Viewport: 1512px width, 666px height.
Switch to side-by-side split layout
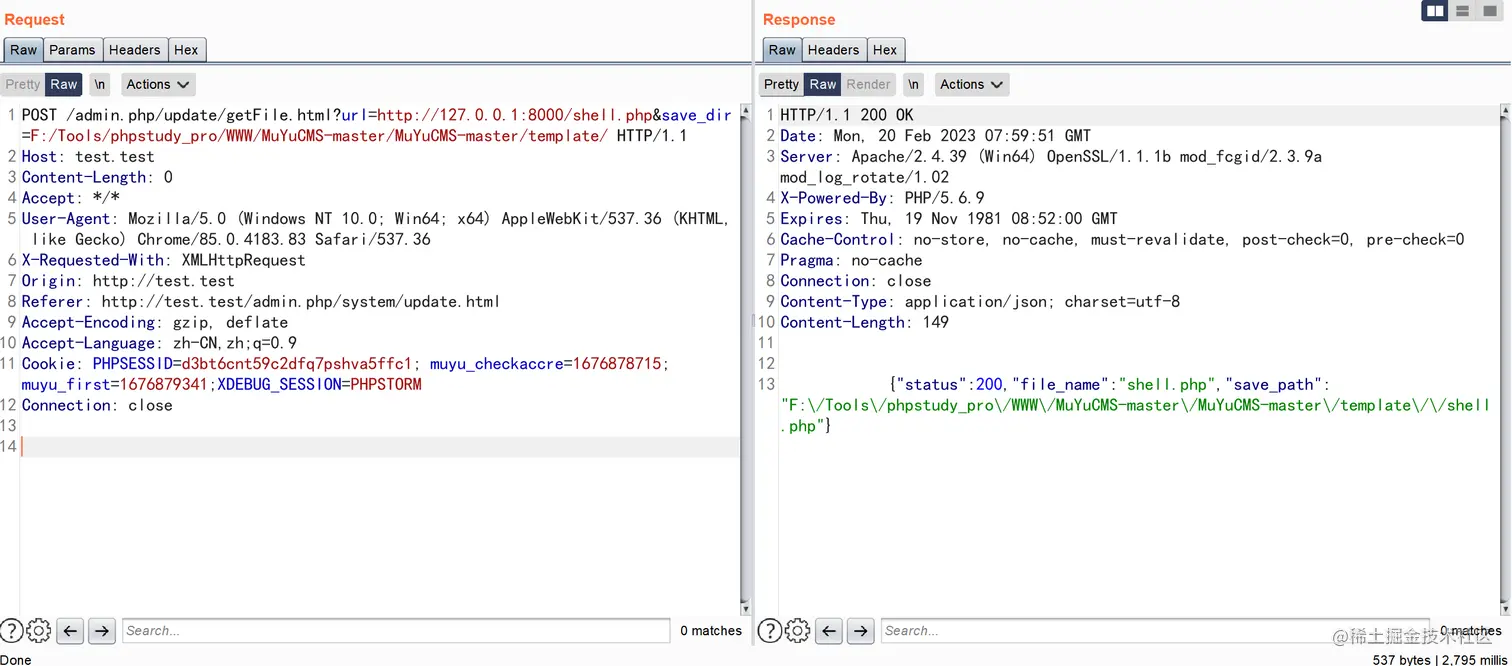(x=1435, y=11)
